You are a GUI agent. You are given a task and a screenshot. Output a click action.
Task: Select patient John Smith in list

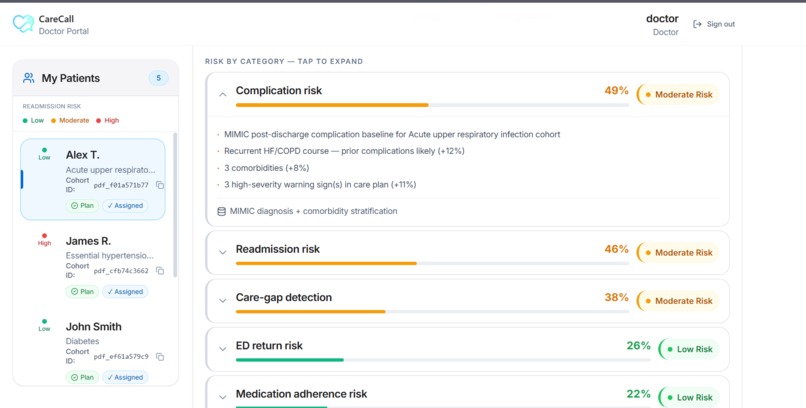tap(93, 351)
